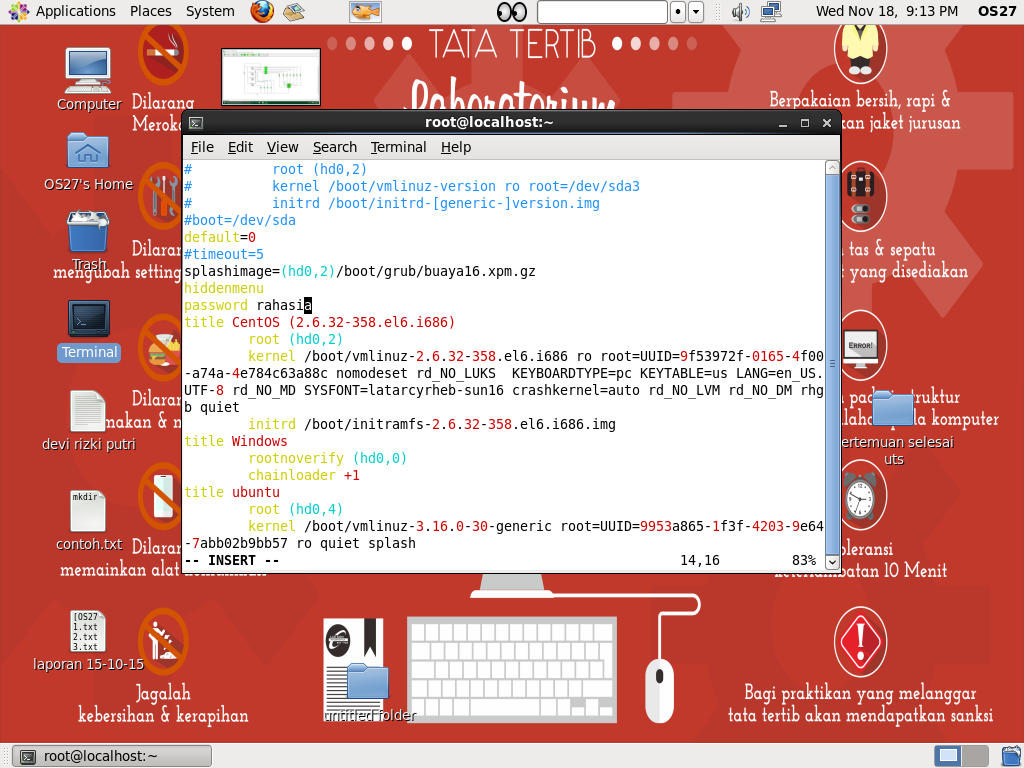The image size is (1024, 768).
Task: Select the OS27's Home folder icon
Action: point(88,162)
